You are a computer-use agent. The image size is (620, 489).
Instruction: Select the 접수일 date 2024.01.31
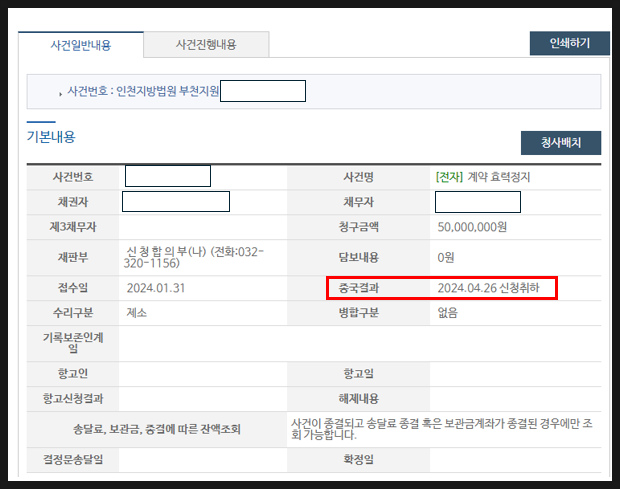pos(155,288)
